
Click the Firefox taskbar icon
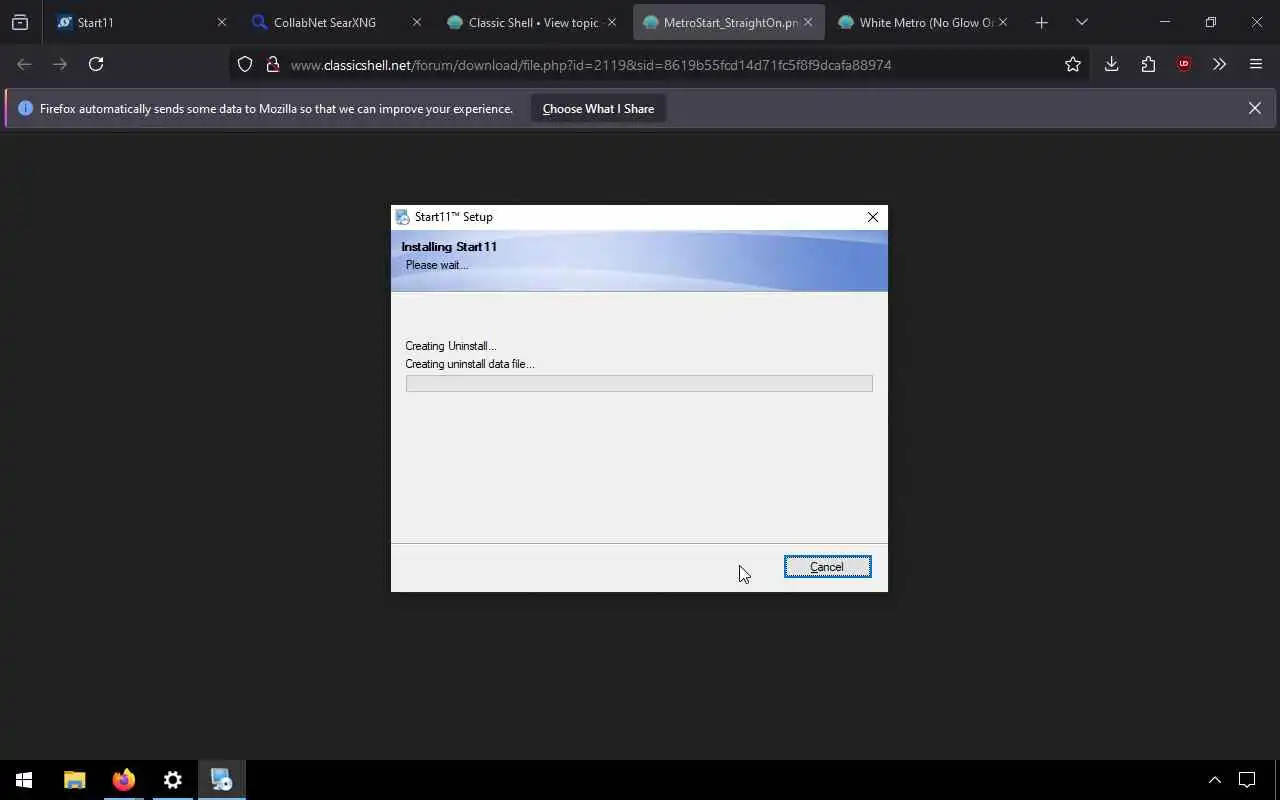pyautogui.click(x=123, y=780)
